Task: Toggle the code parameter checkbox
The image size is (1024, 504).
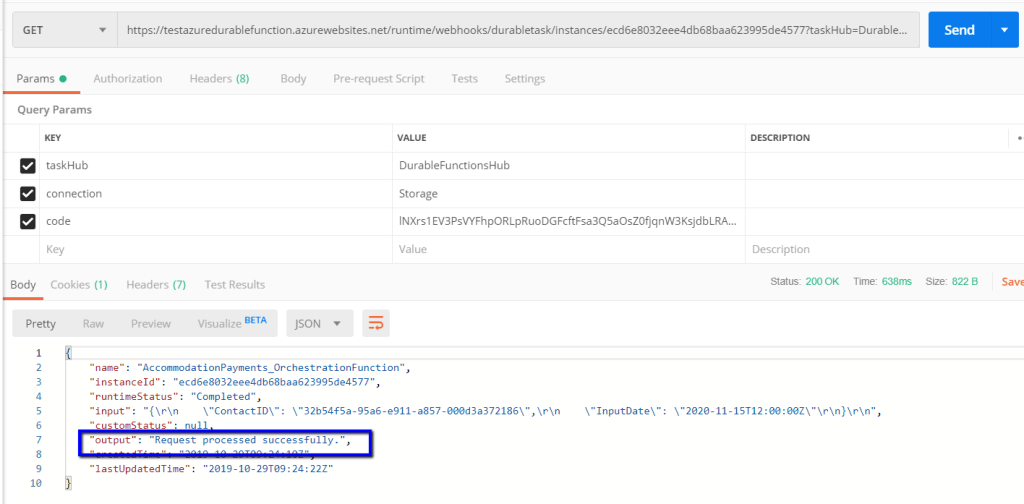Action: click(28, 221)
